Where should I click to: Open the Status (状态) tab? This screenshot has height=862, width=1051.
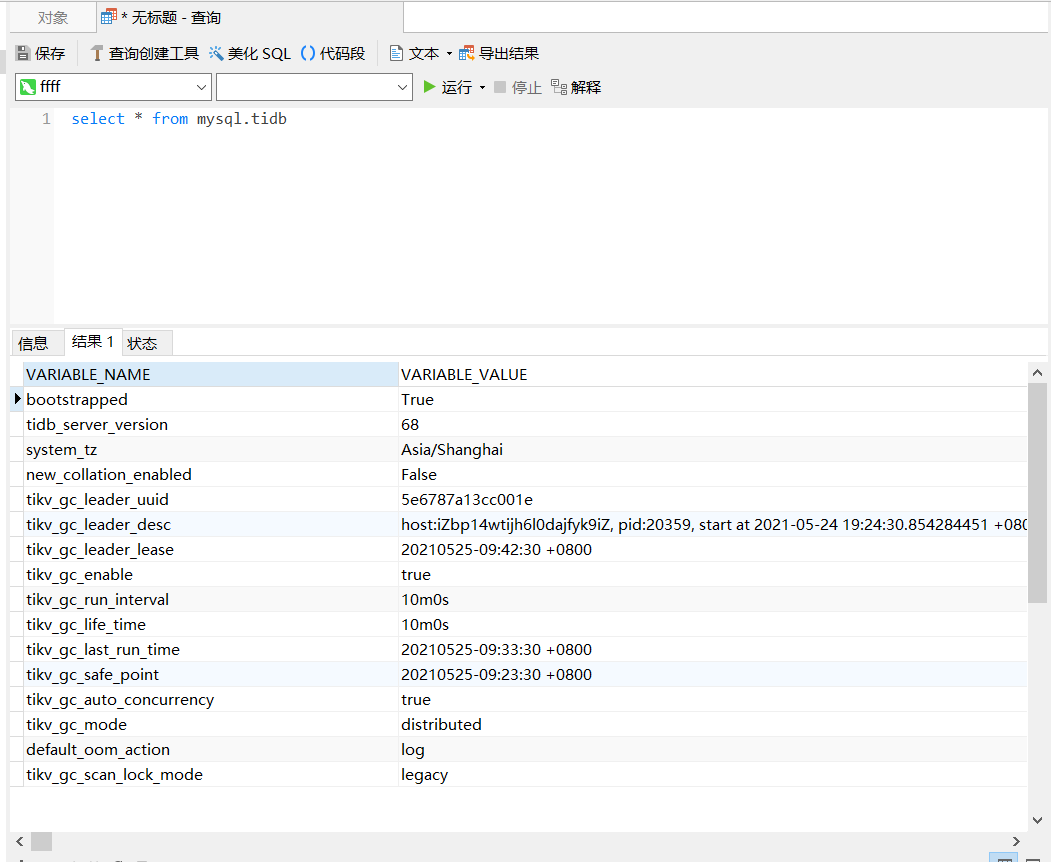pyautogui.click(x=143, y=343)
